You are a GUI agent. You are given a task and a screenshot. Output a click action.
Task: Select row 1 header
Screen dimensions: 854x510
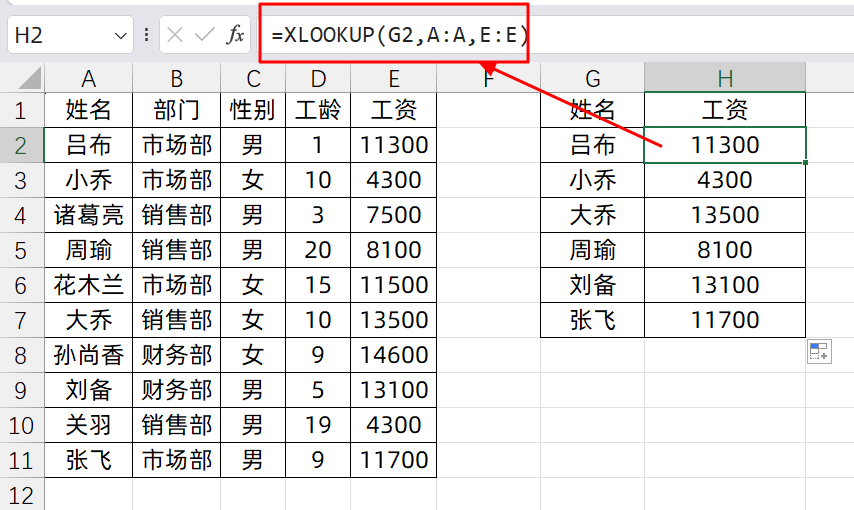pos(22,110)
